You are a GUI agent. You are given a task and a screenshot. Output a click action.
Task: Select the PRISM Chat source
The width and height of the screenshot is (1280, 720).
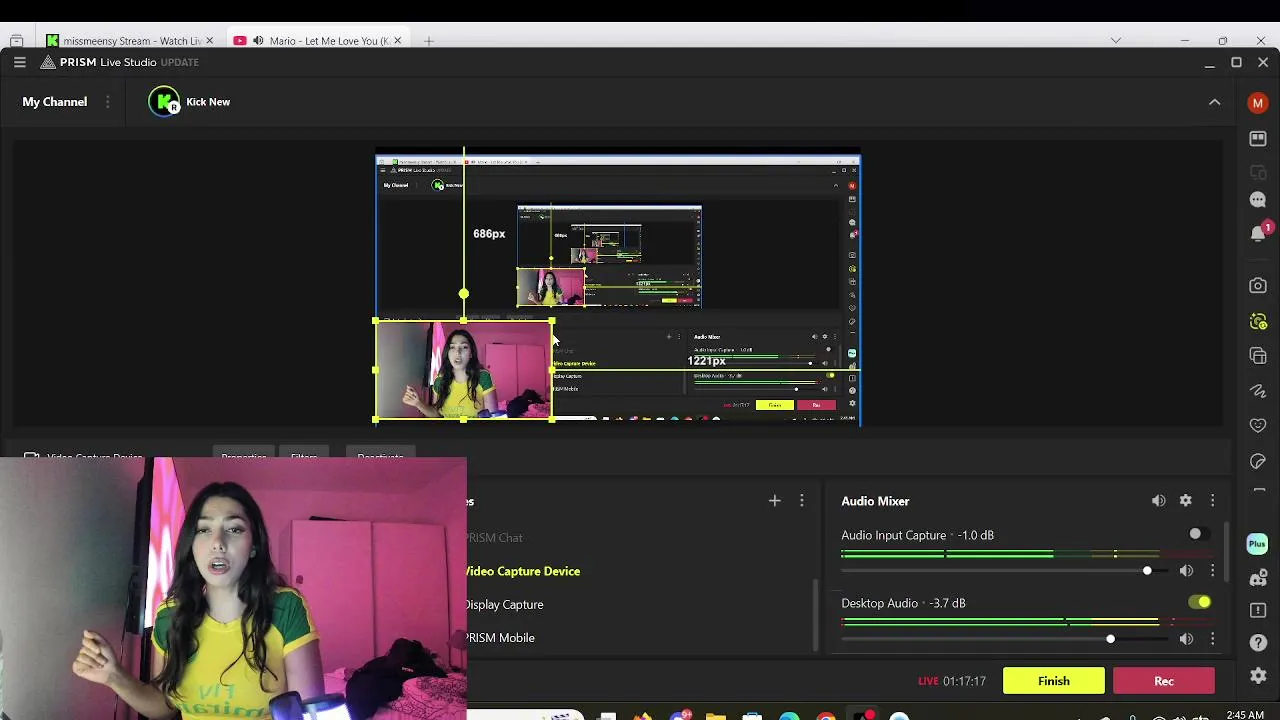(x=494, y=538)
